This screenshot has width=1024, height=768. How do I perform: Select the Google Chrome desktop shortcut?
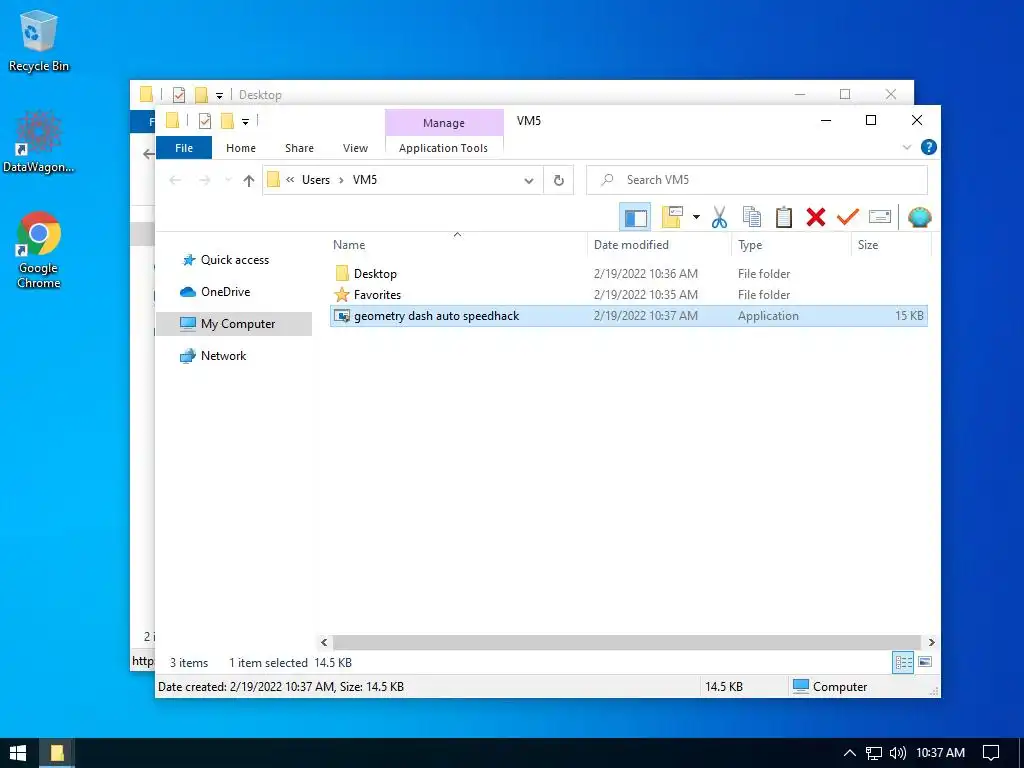click(x=39, y=250)
